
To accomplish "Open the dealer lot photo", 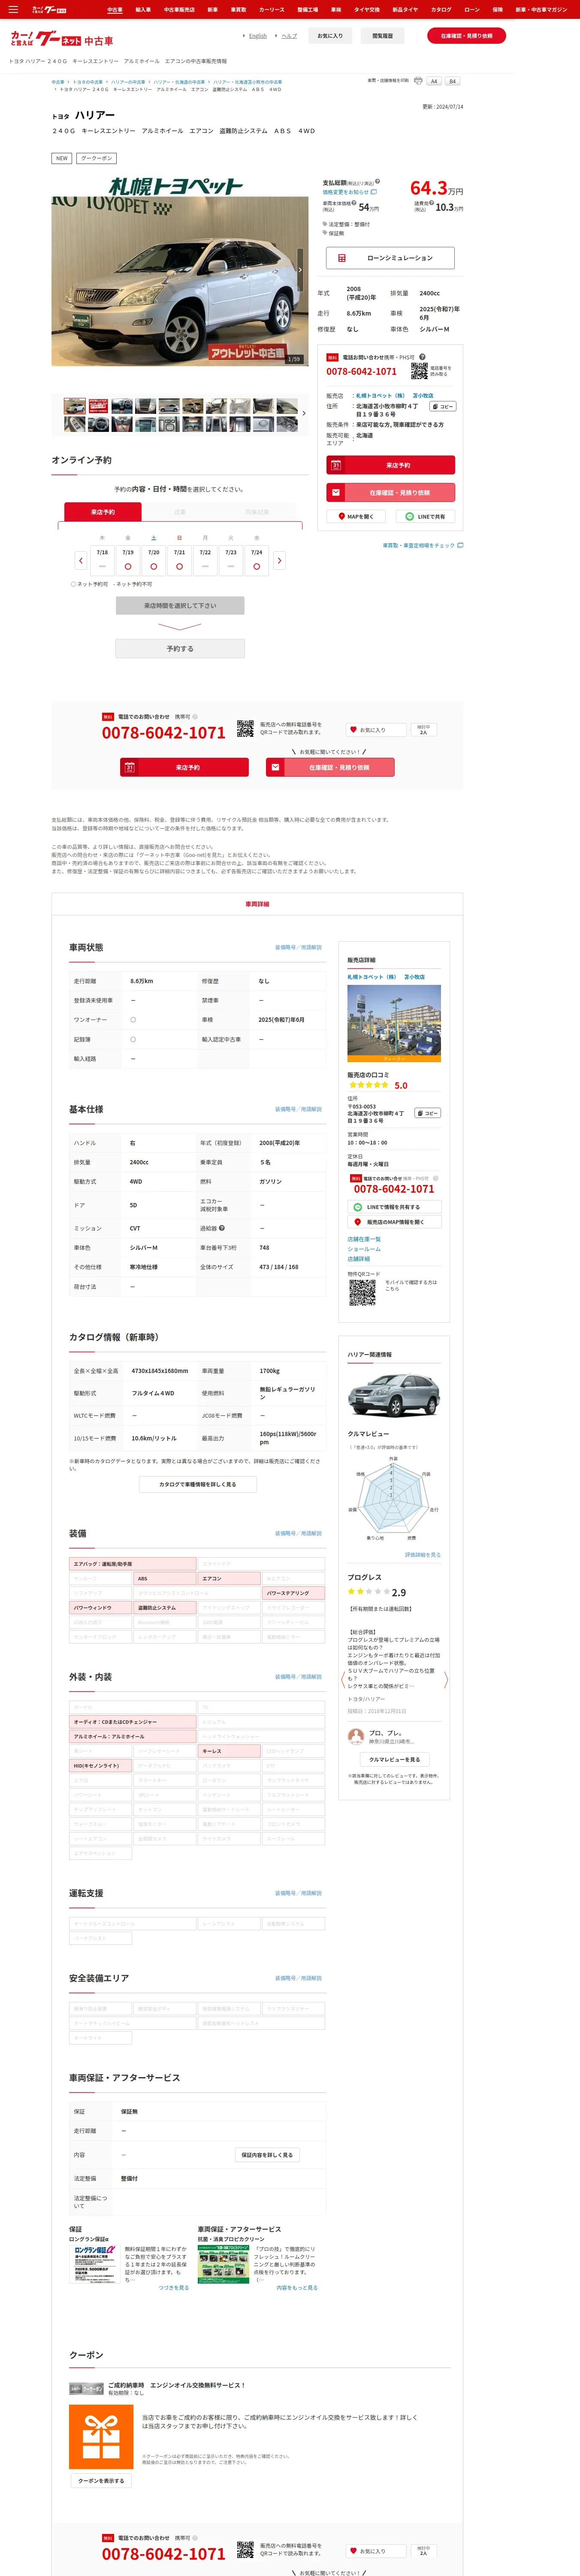I will [394, 1023].
